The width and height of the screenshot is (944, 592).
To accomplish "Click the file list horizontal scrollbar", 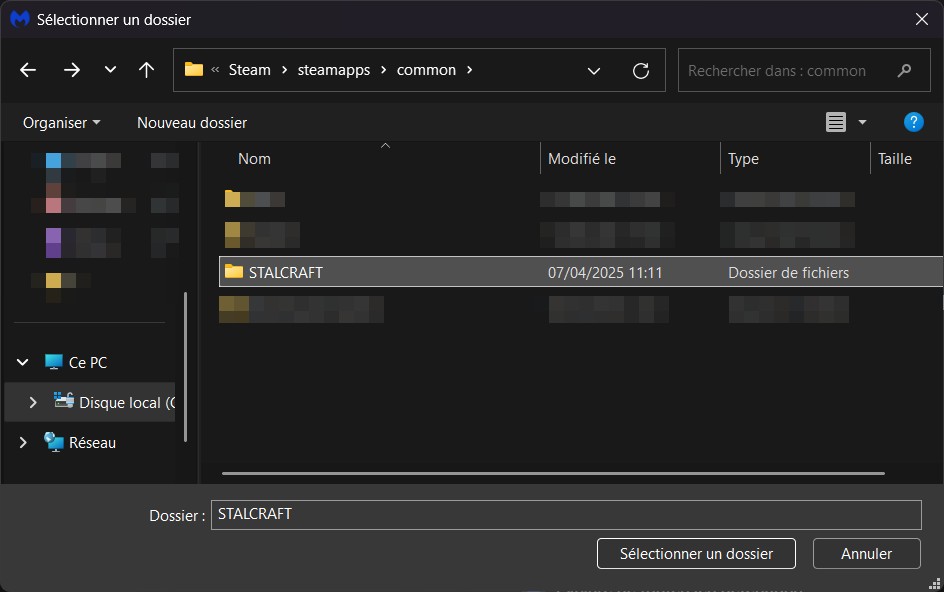I will pos(553,473).
